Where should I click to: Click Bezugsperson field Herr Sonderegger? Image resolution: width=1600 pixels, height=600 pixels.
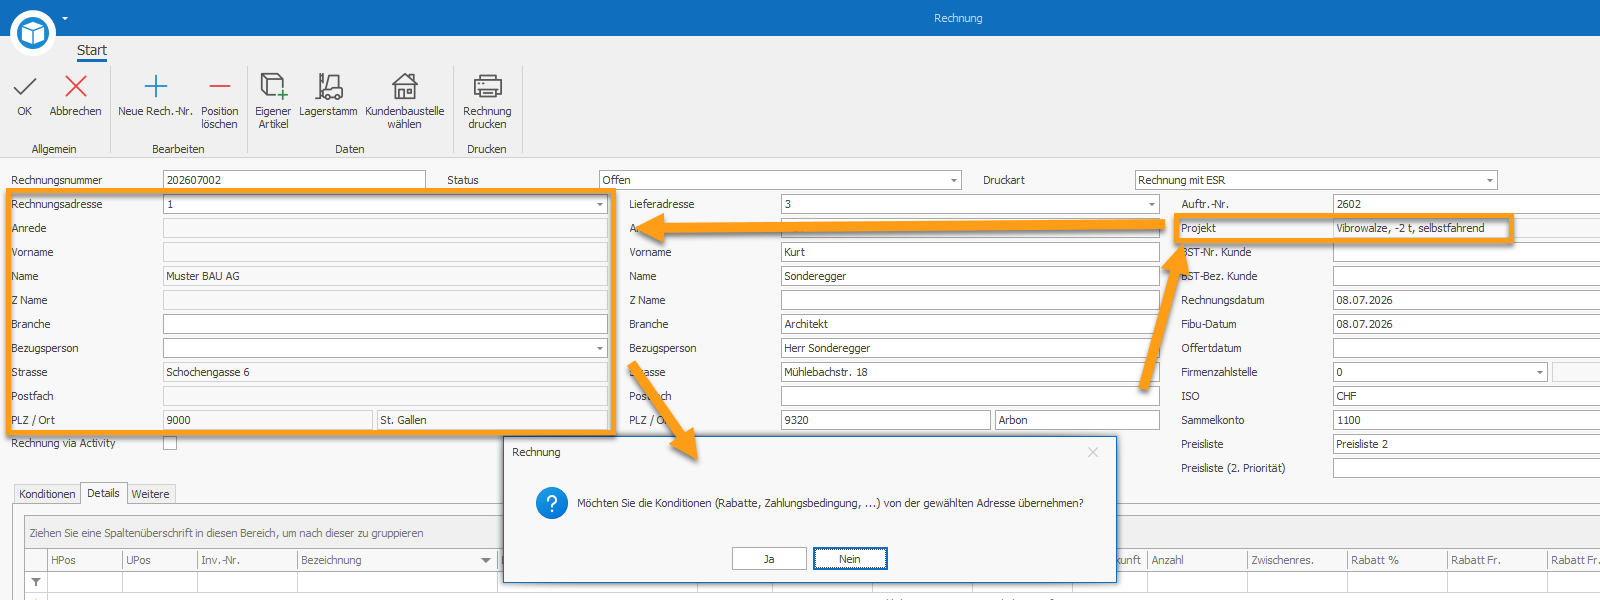point(970,348)
